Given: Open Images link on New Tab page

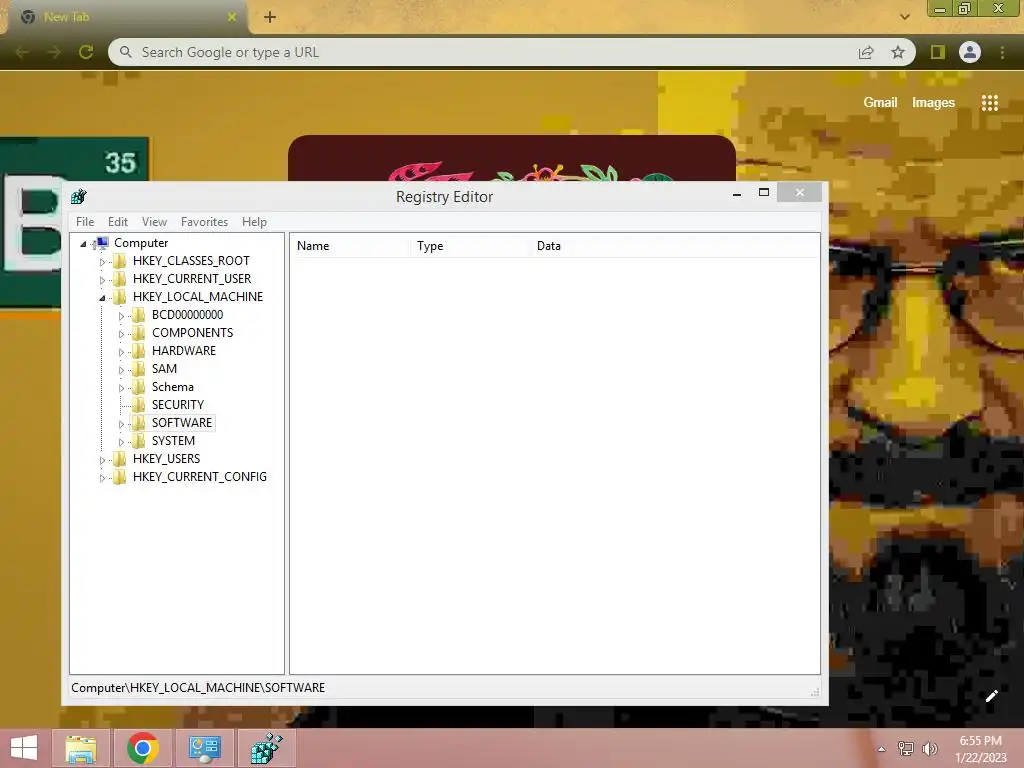Looking at the screenshot, I should 933,103.
